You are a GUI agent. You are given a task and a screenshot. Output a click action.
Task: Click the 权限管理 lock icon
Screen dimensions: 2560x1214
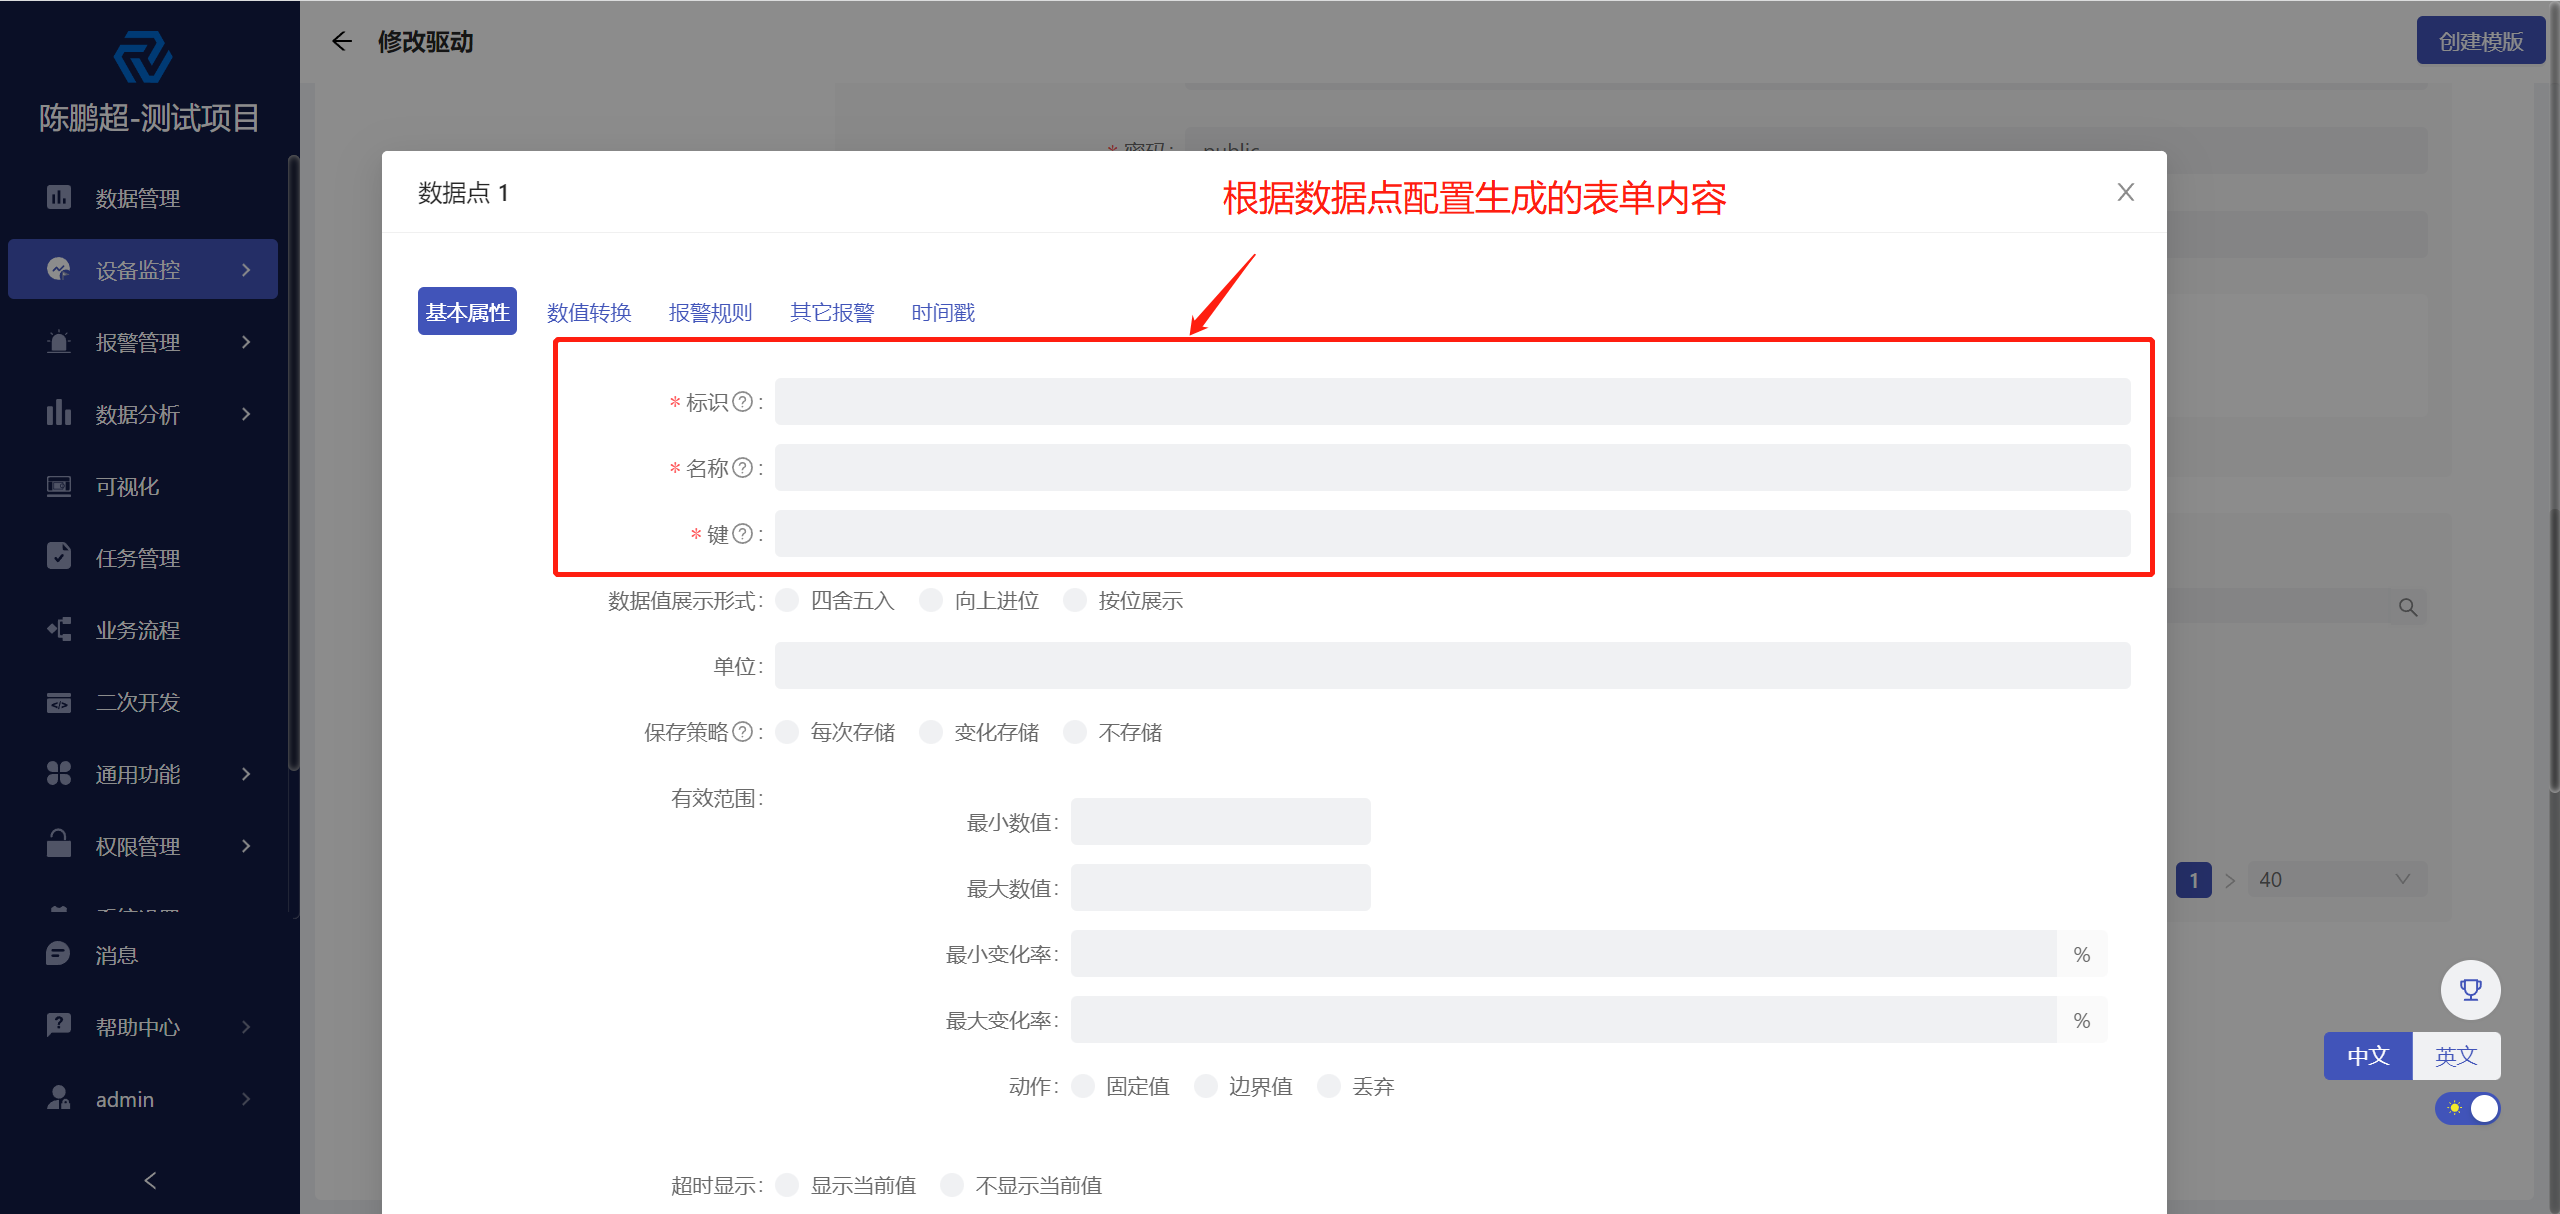pos(59,844)
